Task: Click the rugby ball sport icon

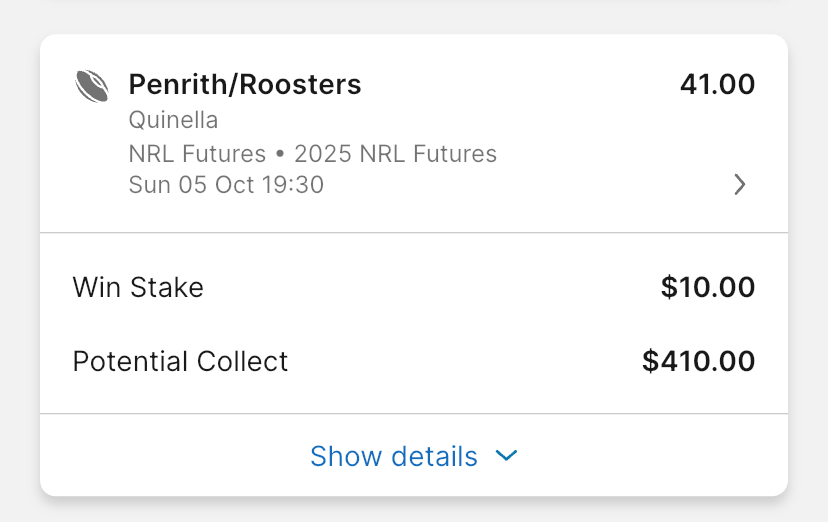Action: 92,86
